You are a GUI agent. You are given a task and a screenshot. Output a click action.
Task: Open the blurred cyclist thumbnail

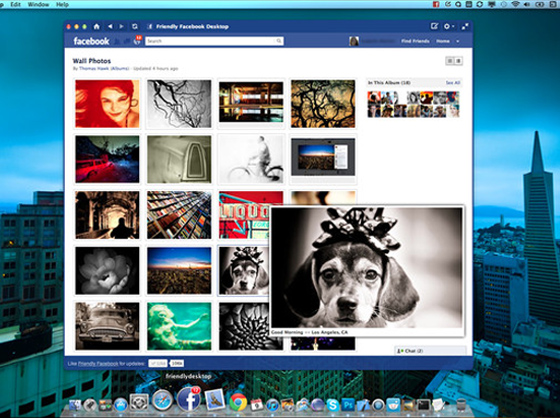(251, 159)
